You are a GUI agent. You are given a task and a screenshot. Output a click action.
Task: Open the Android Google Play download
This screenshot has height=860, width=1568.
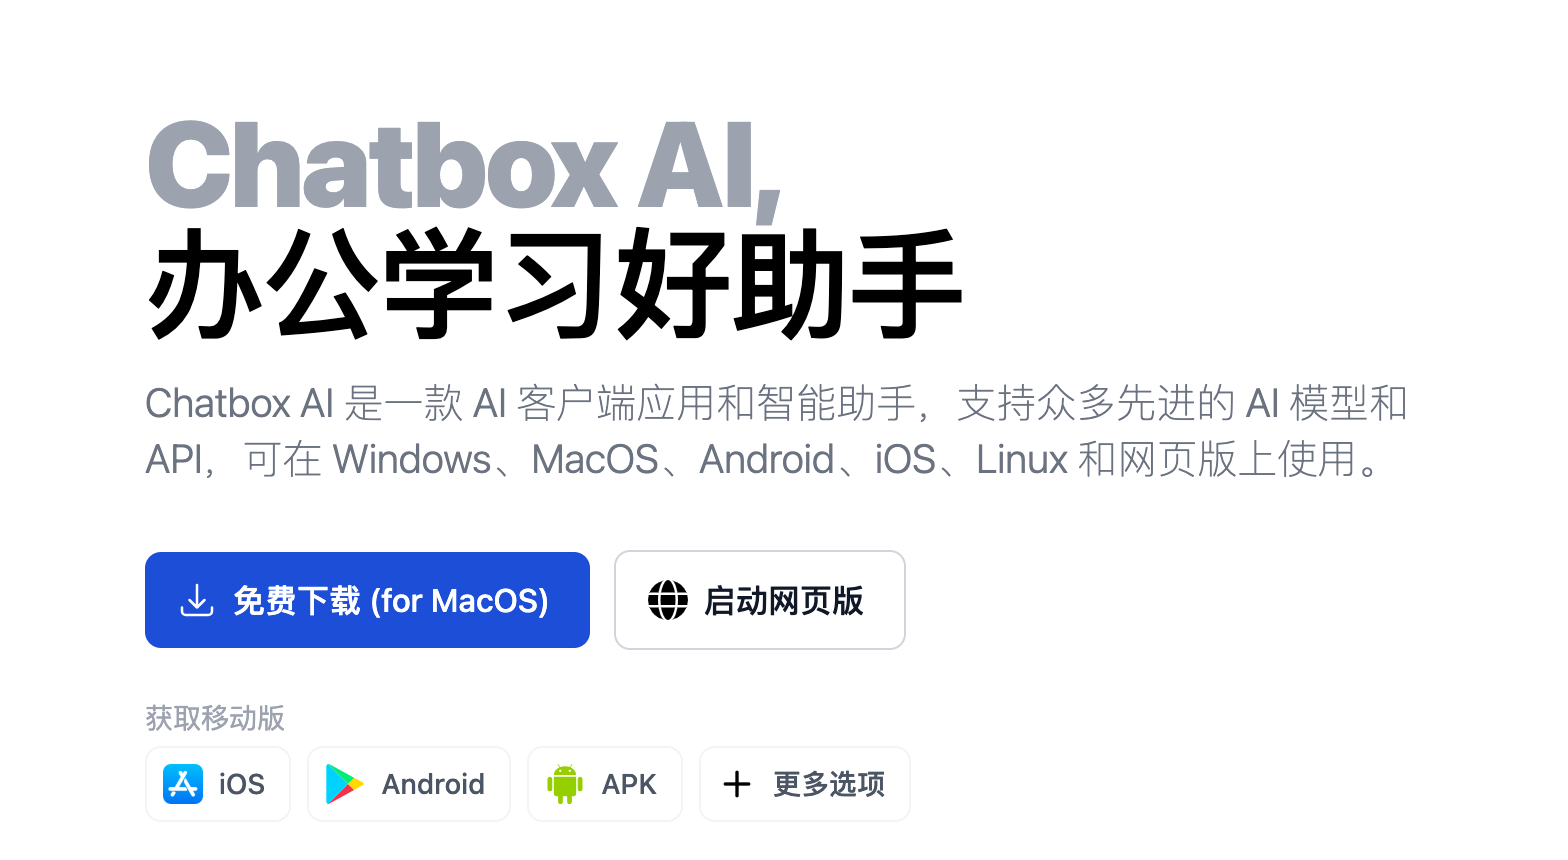(x=409, y=784)
